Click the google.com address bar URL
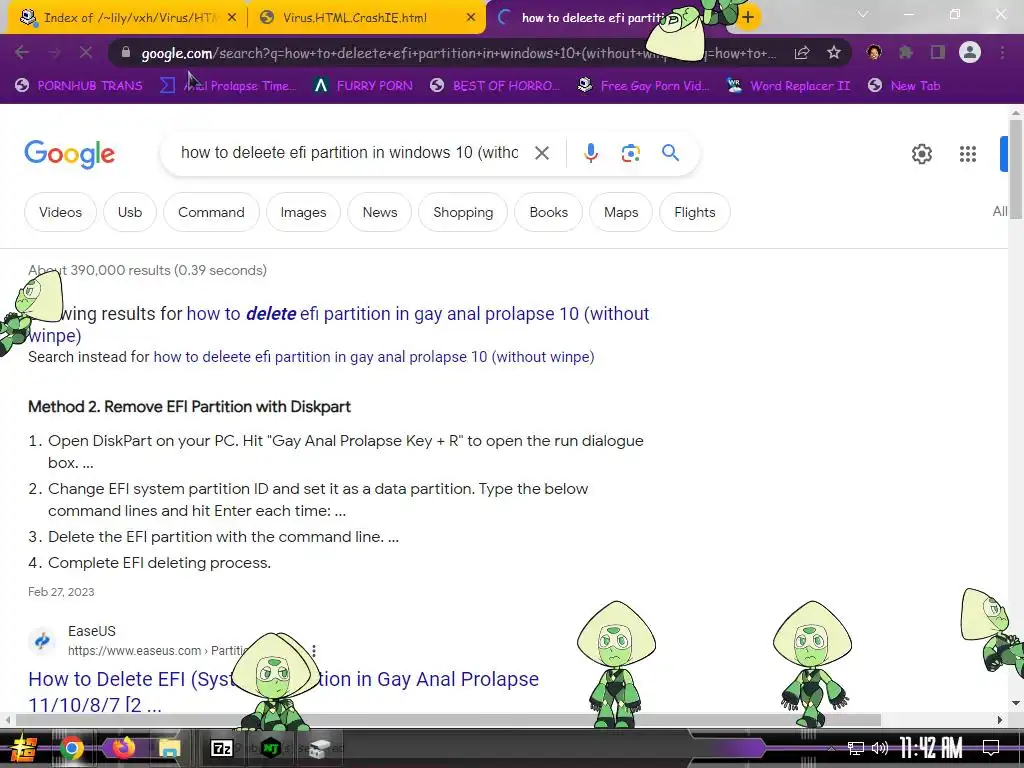 (458, 53)
